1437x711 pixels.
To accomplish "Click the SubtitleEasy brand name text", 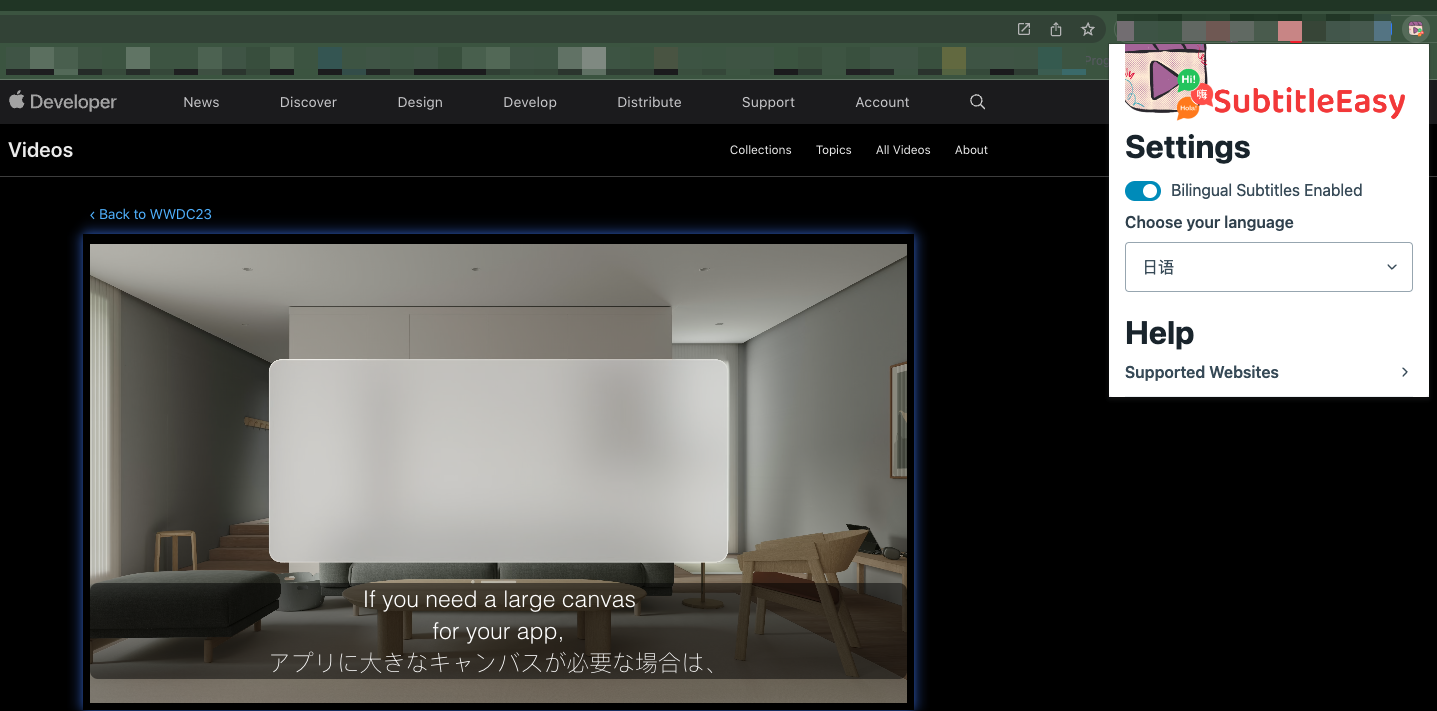I will (x=1309, y=101).
